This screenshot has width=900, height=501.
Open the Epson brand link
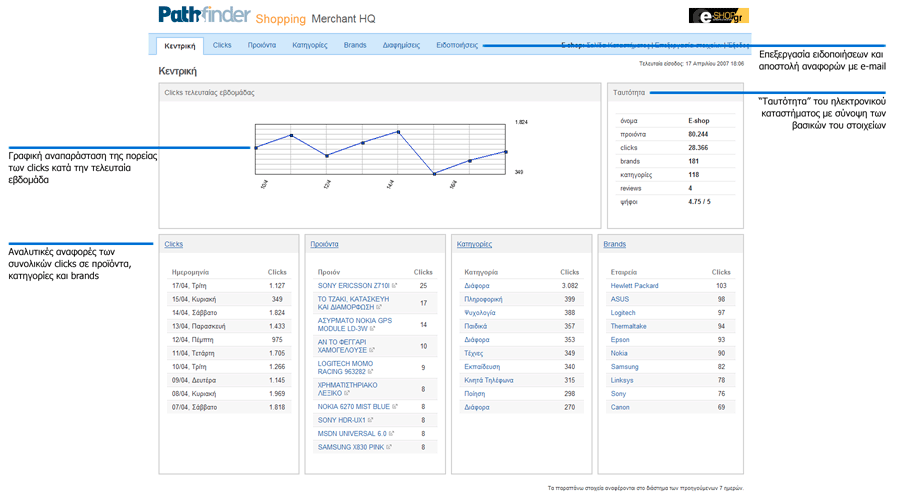620,340
